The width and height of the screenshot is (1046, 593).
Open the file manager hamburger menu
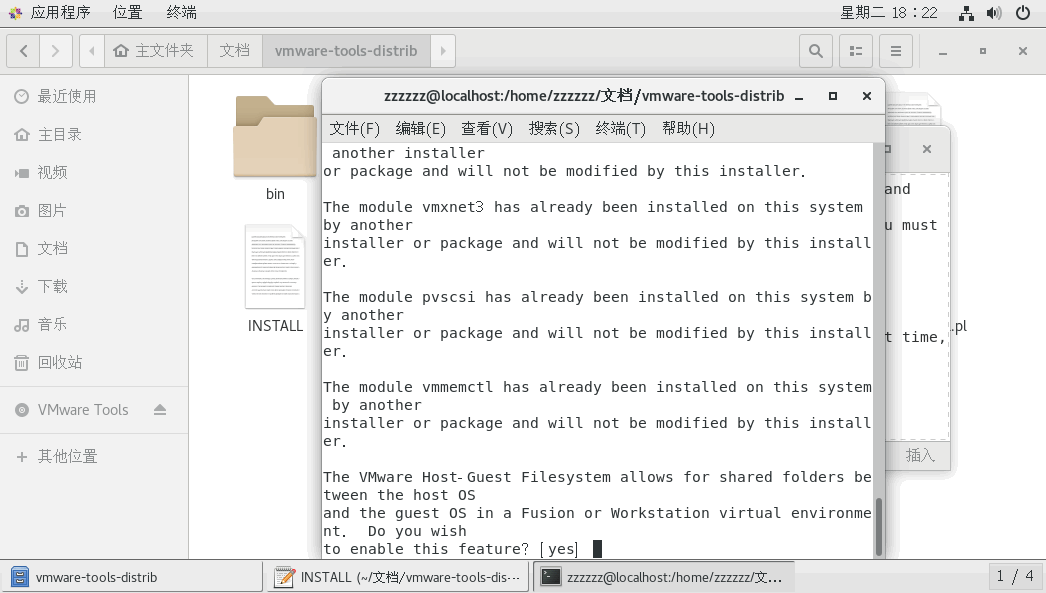click(896, 51)
